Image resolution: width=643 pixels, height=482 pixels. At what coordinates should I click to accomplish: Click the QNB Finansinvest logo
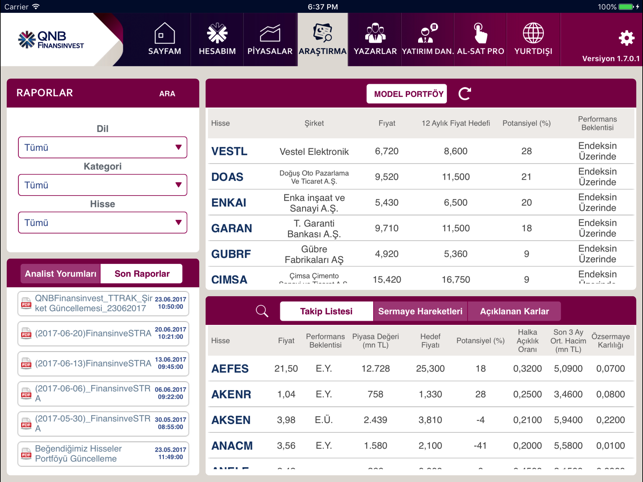[x=51, y=40]
